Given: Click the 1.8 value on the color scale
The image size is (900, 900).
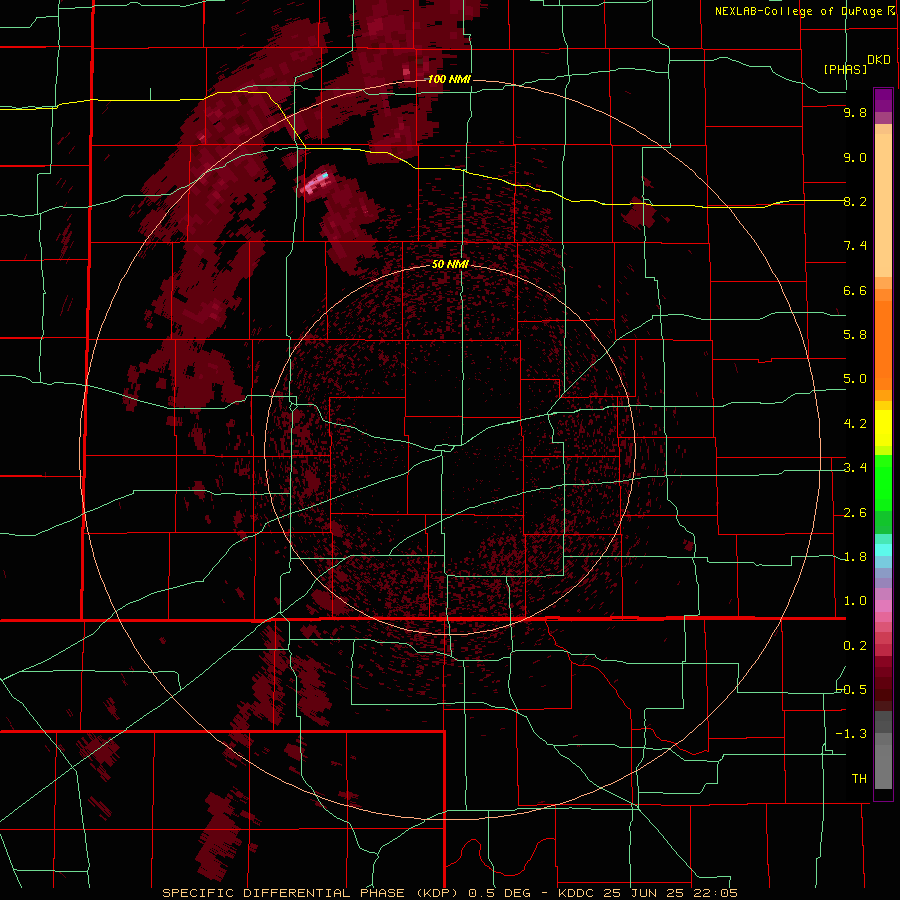Looking at the screenshot, I should click(855, 557).
